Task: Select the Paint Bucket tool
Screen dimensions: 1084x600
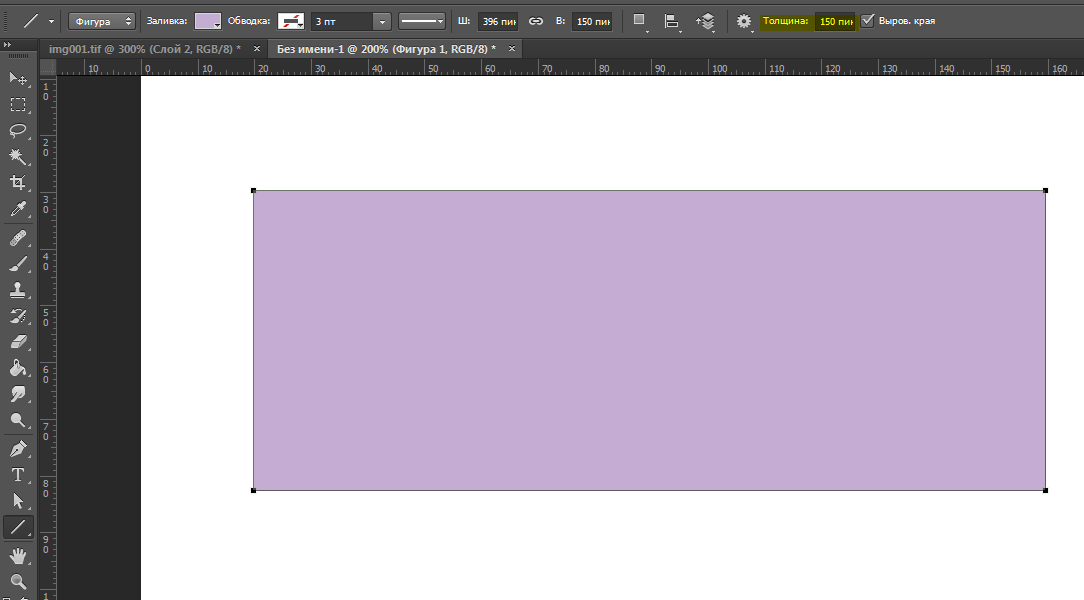Action: point(18,368)
